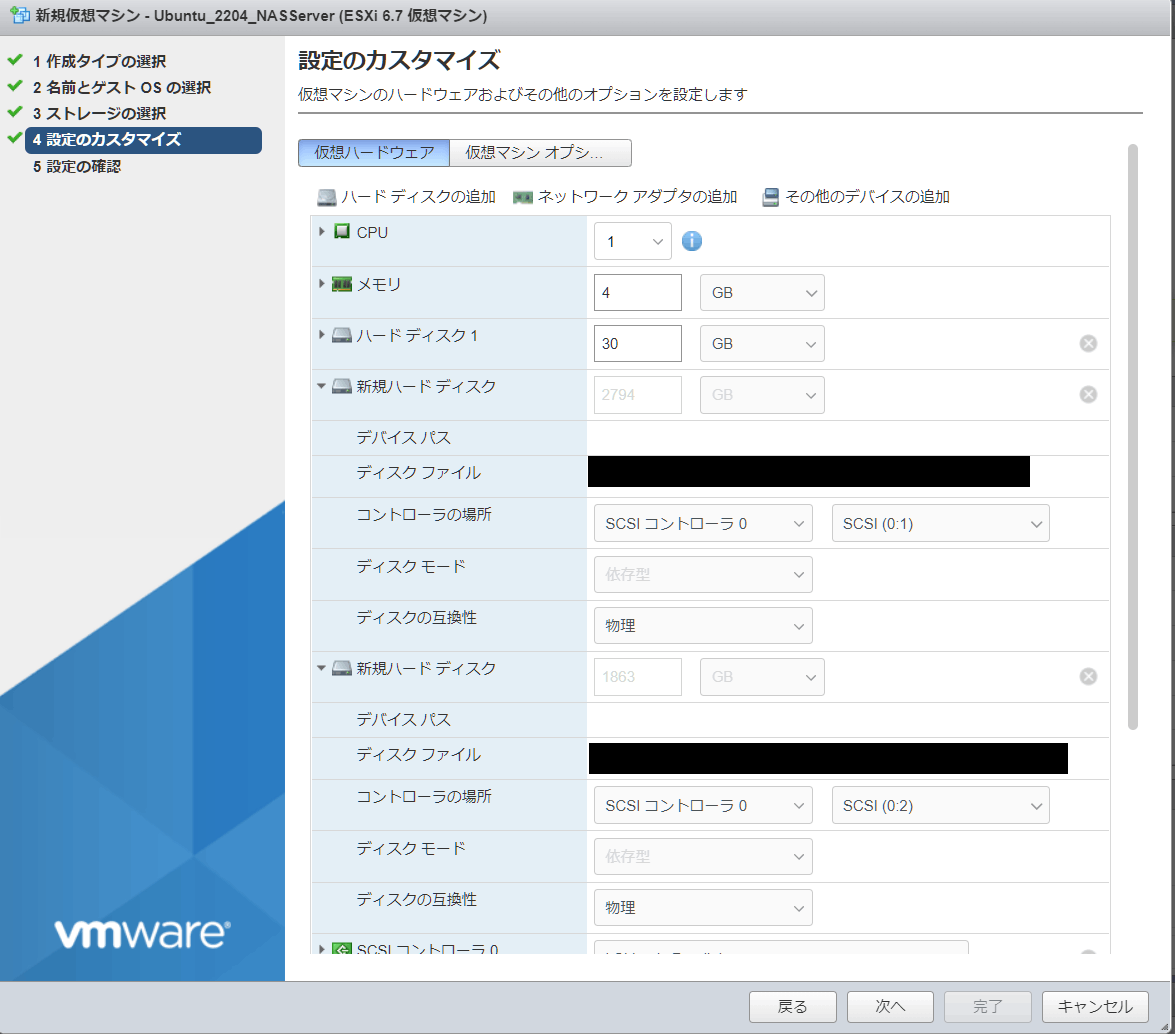Image resolution: width=1175 pixels, height=1034 pixels.
Task: Click the new virtual machine title icon
Action: pos(19,15)
